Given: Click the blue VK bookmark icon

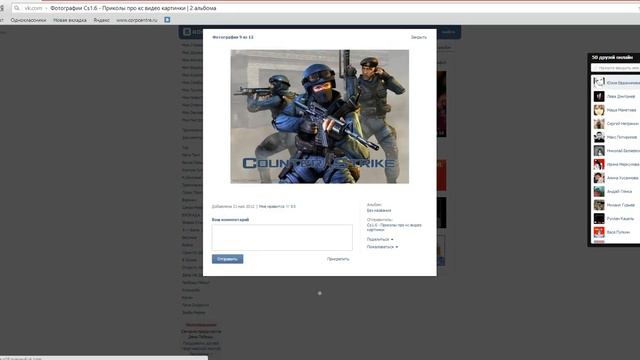Looking at the screenshot, I should tap(167, 20).
